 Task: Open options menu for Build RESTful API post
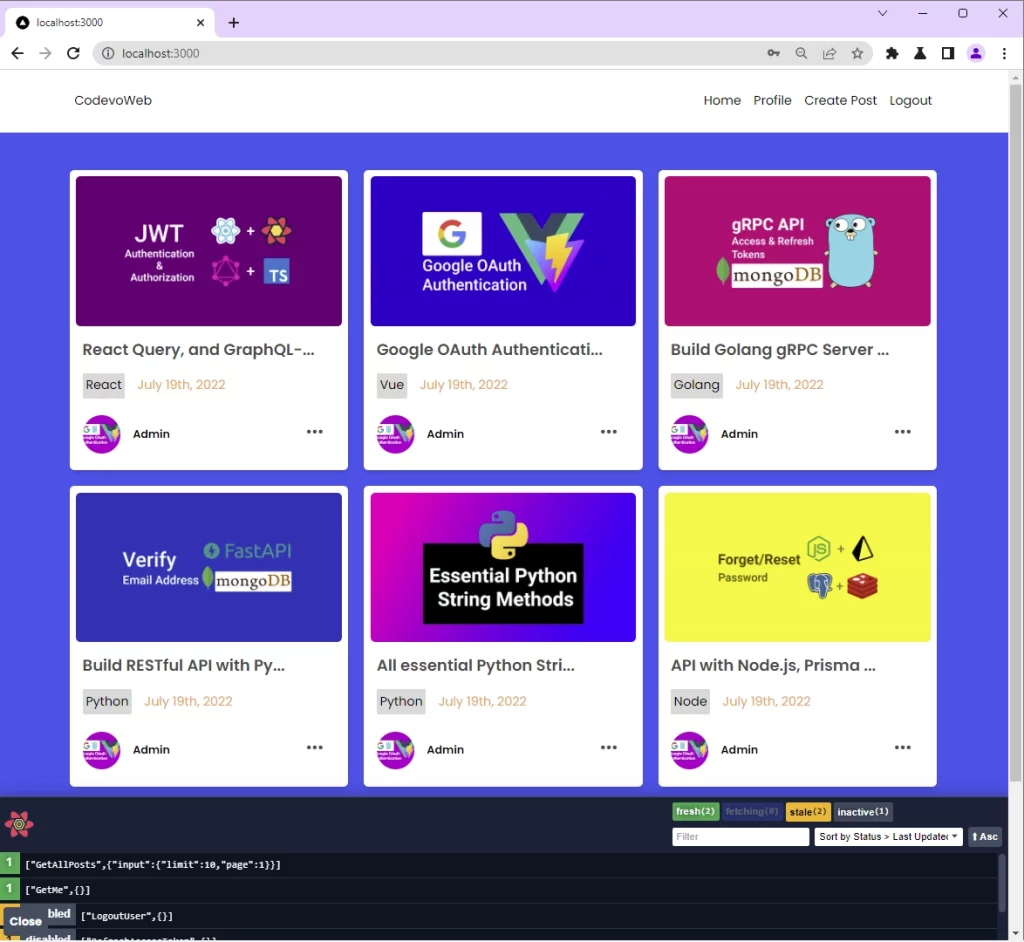315,747
